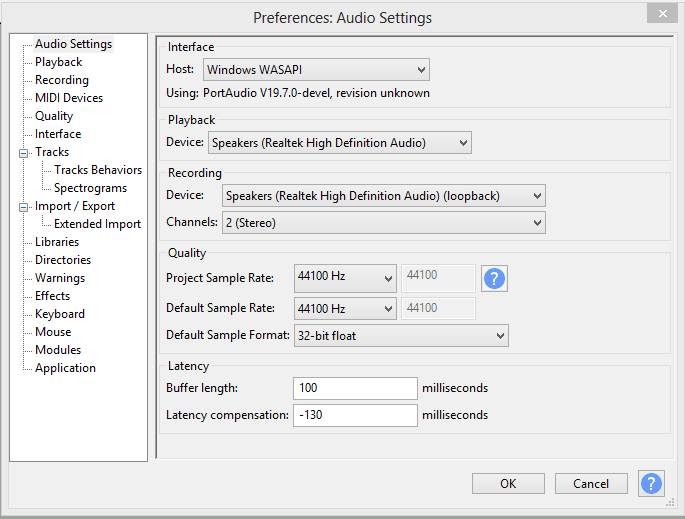Open Effects preferences

tap(52, 296)
